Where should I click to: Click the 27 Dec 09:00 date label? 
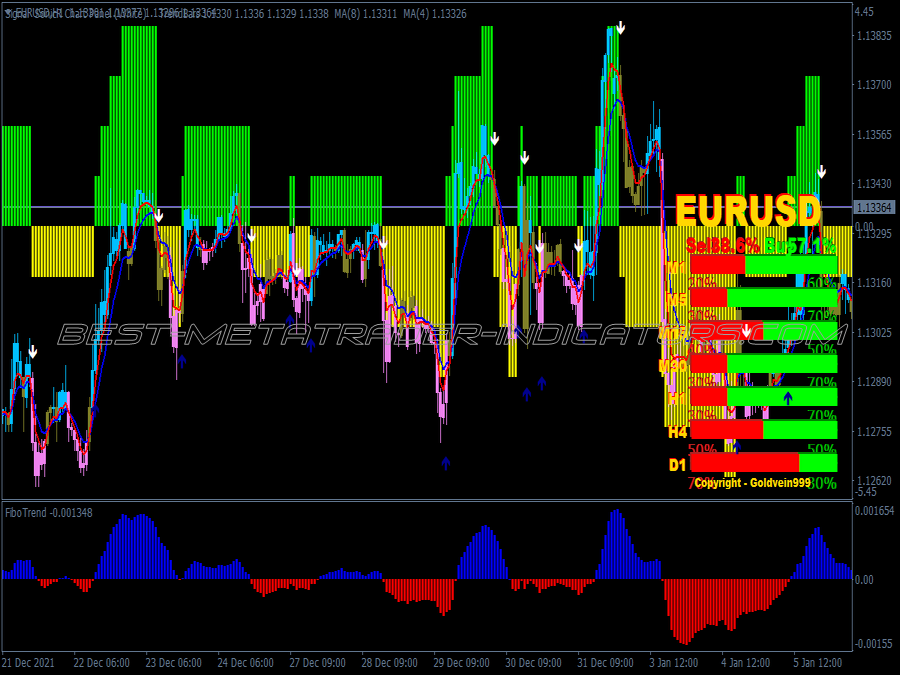(317, 663)
